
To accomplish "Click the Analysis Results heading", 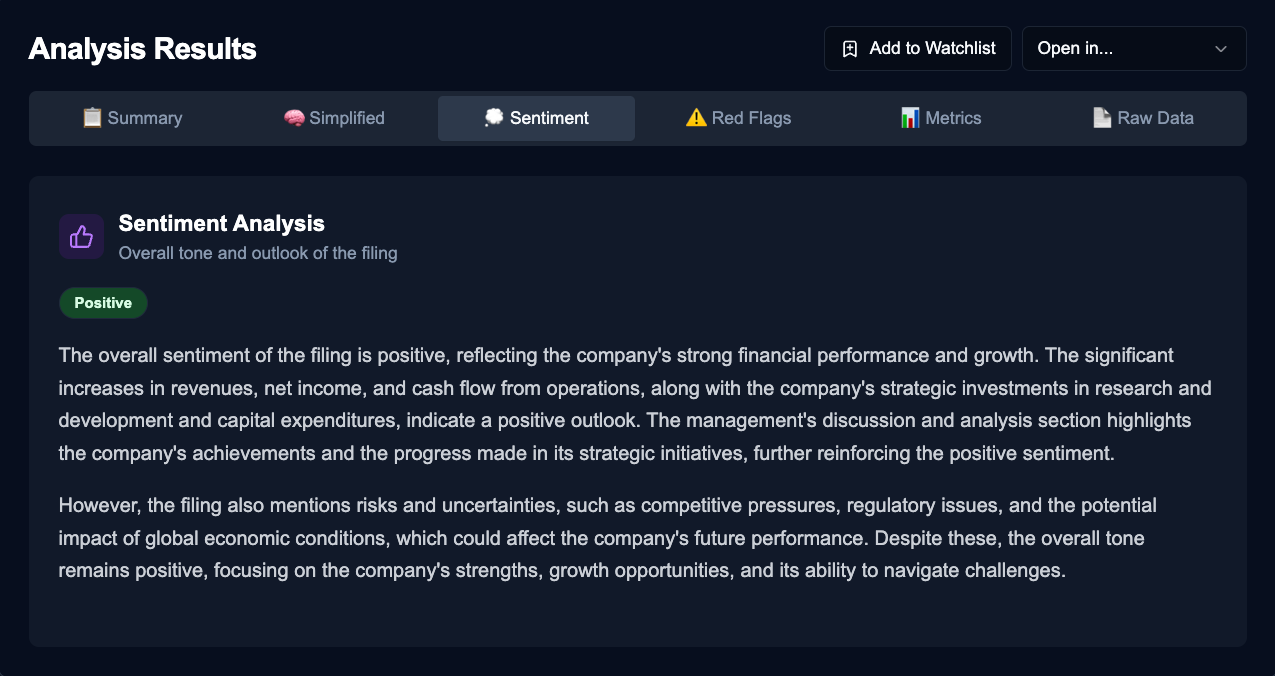I will [x=142, y=48].
